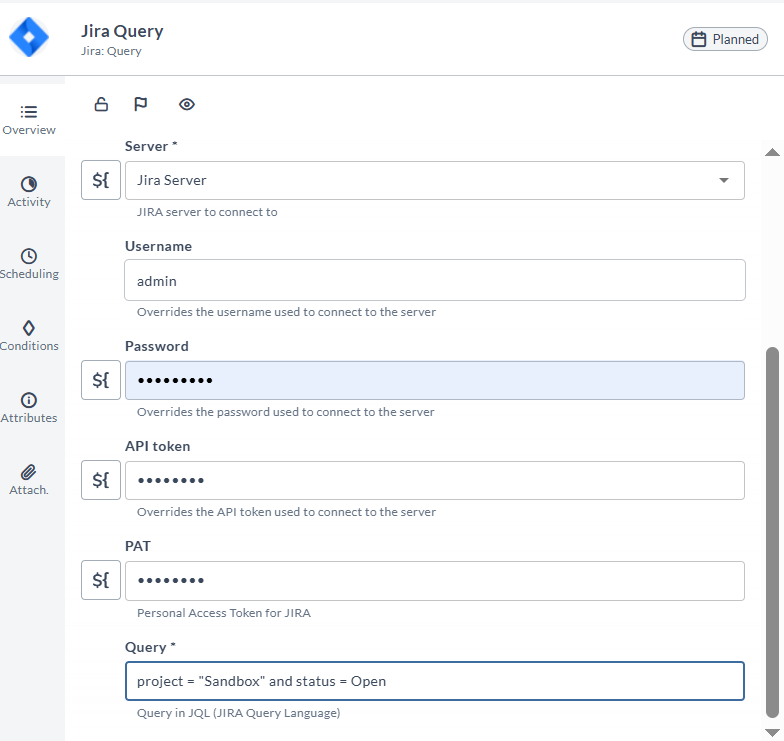The height and width of the screenshot is (741, 784).
Task: Click the ${ variable button next to Password
Action: point(101,380)
